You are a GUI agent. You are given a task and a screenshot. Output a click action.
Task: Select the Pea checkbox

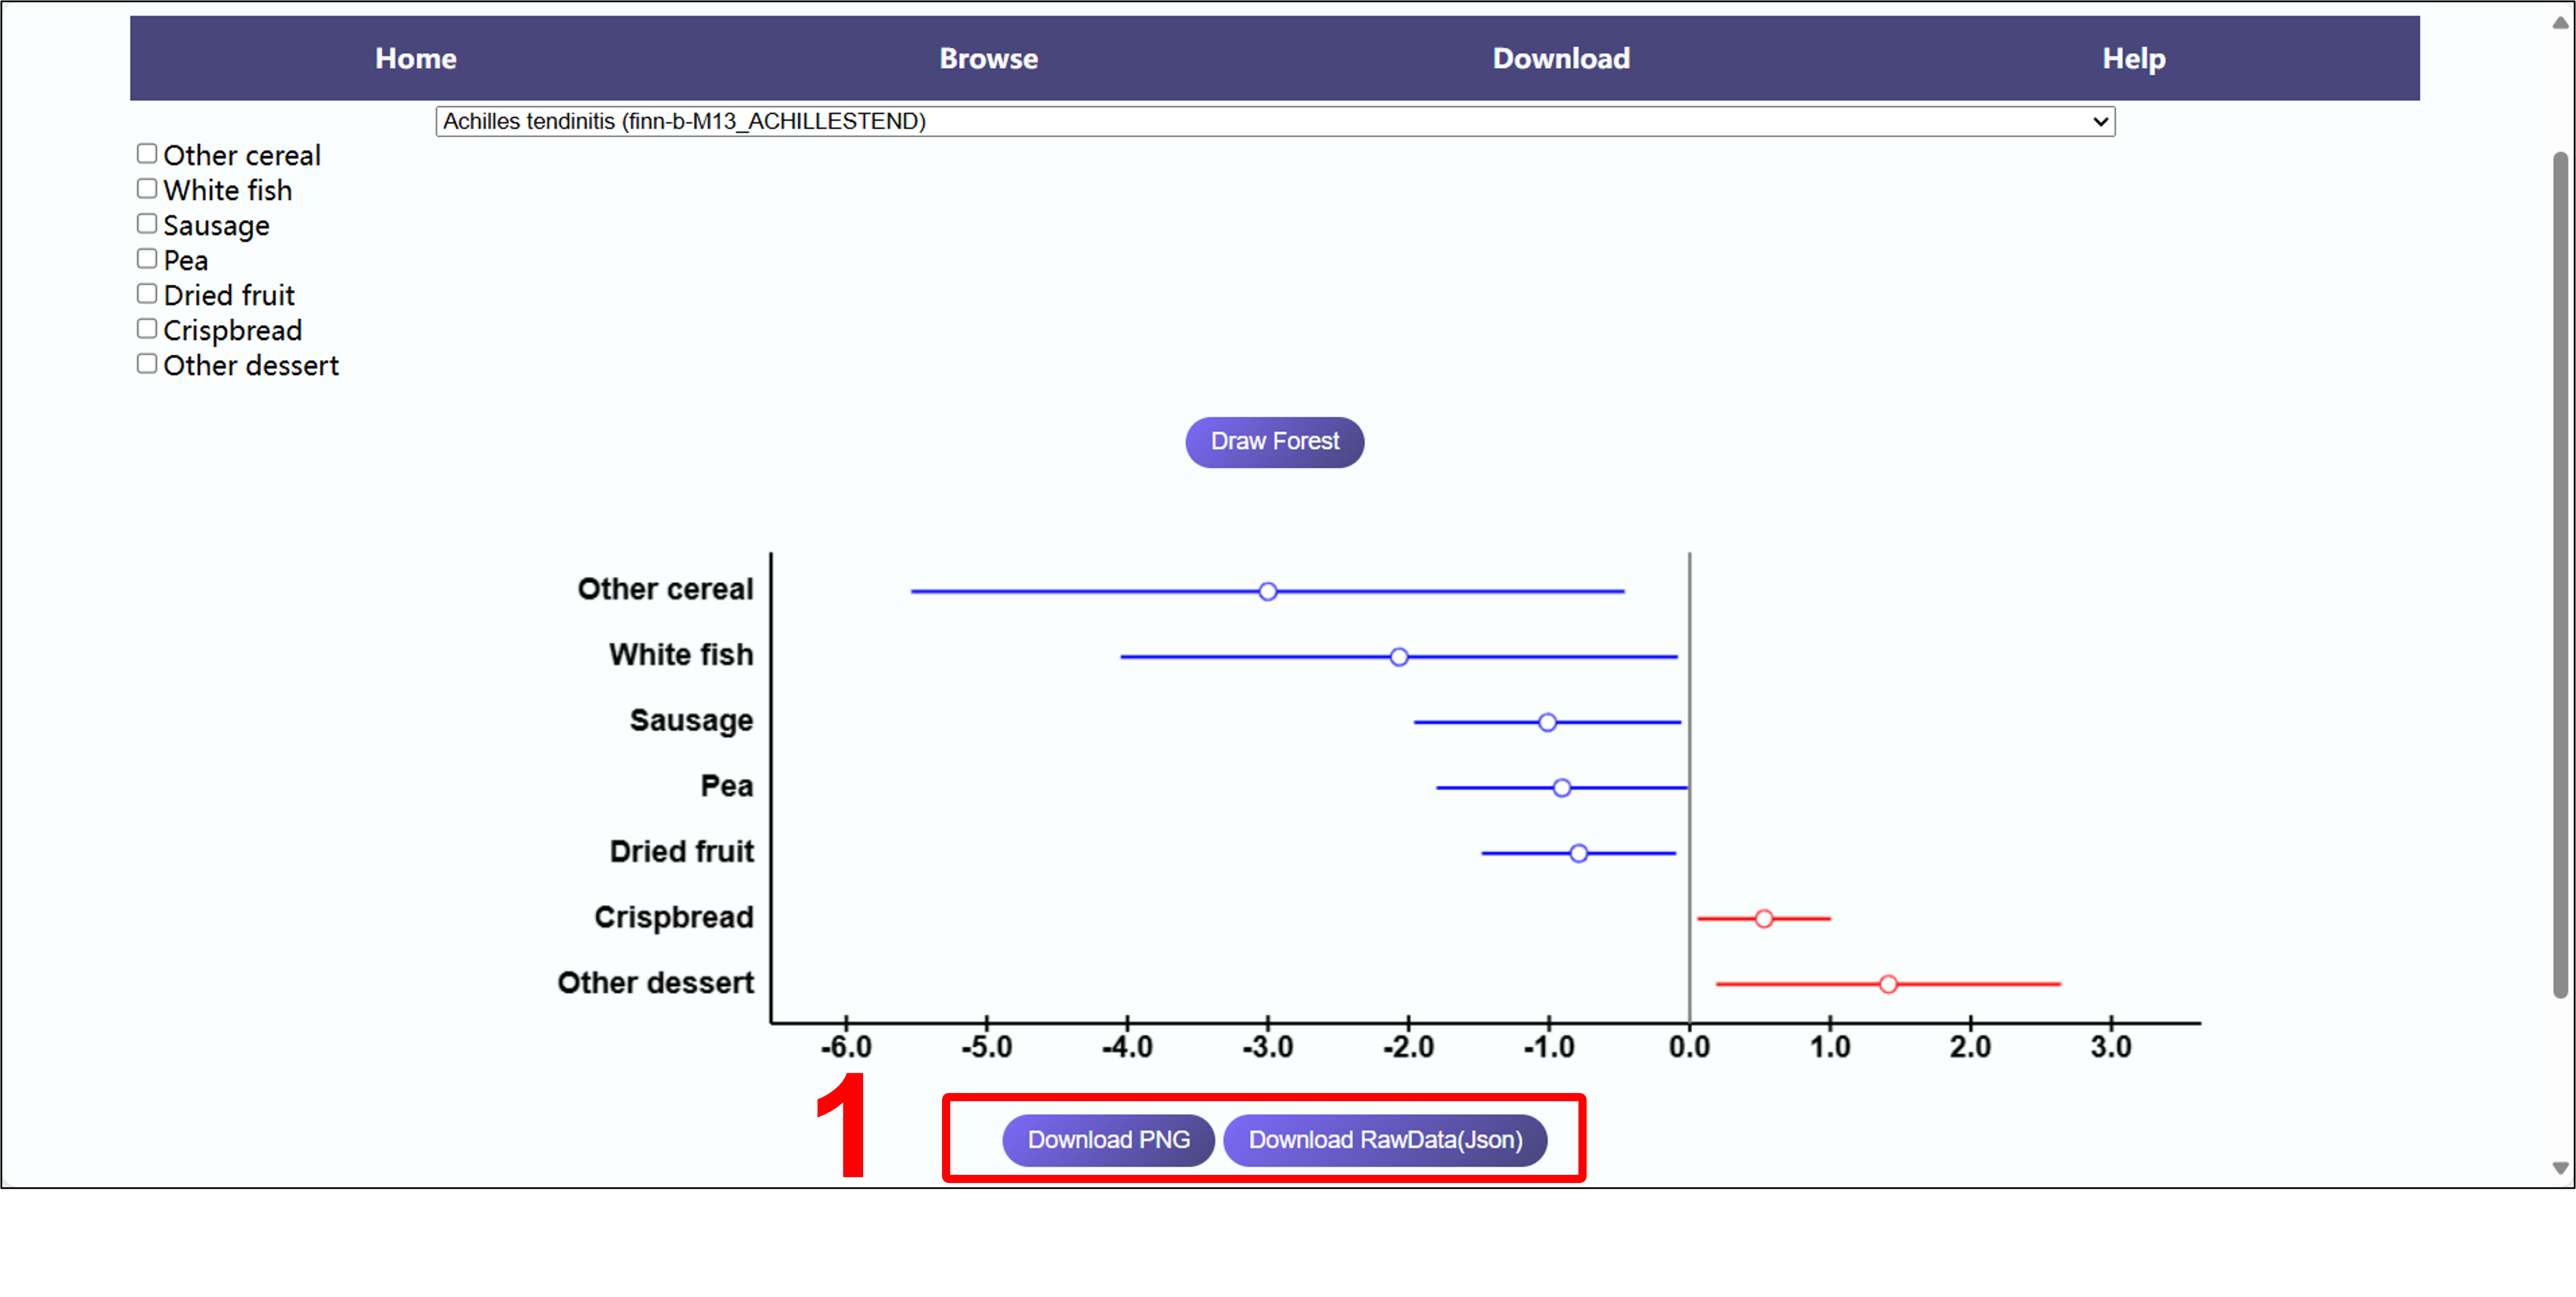click(147, 259)
